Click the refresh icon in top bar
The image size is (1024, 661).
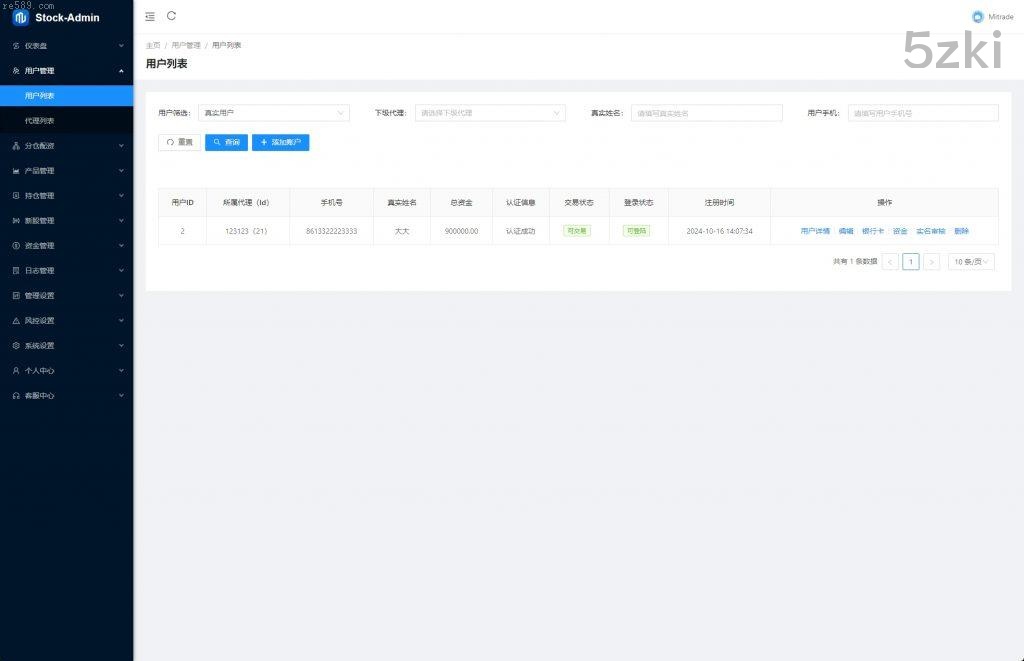pos(172,16)
